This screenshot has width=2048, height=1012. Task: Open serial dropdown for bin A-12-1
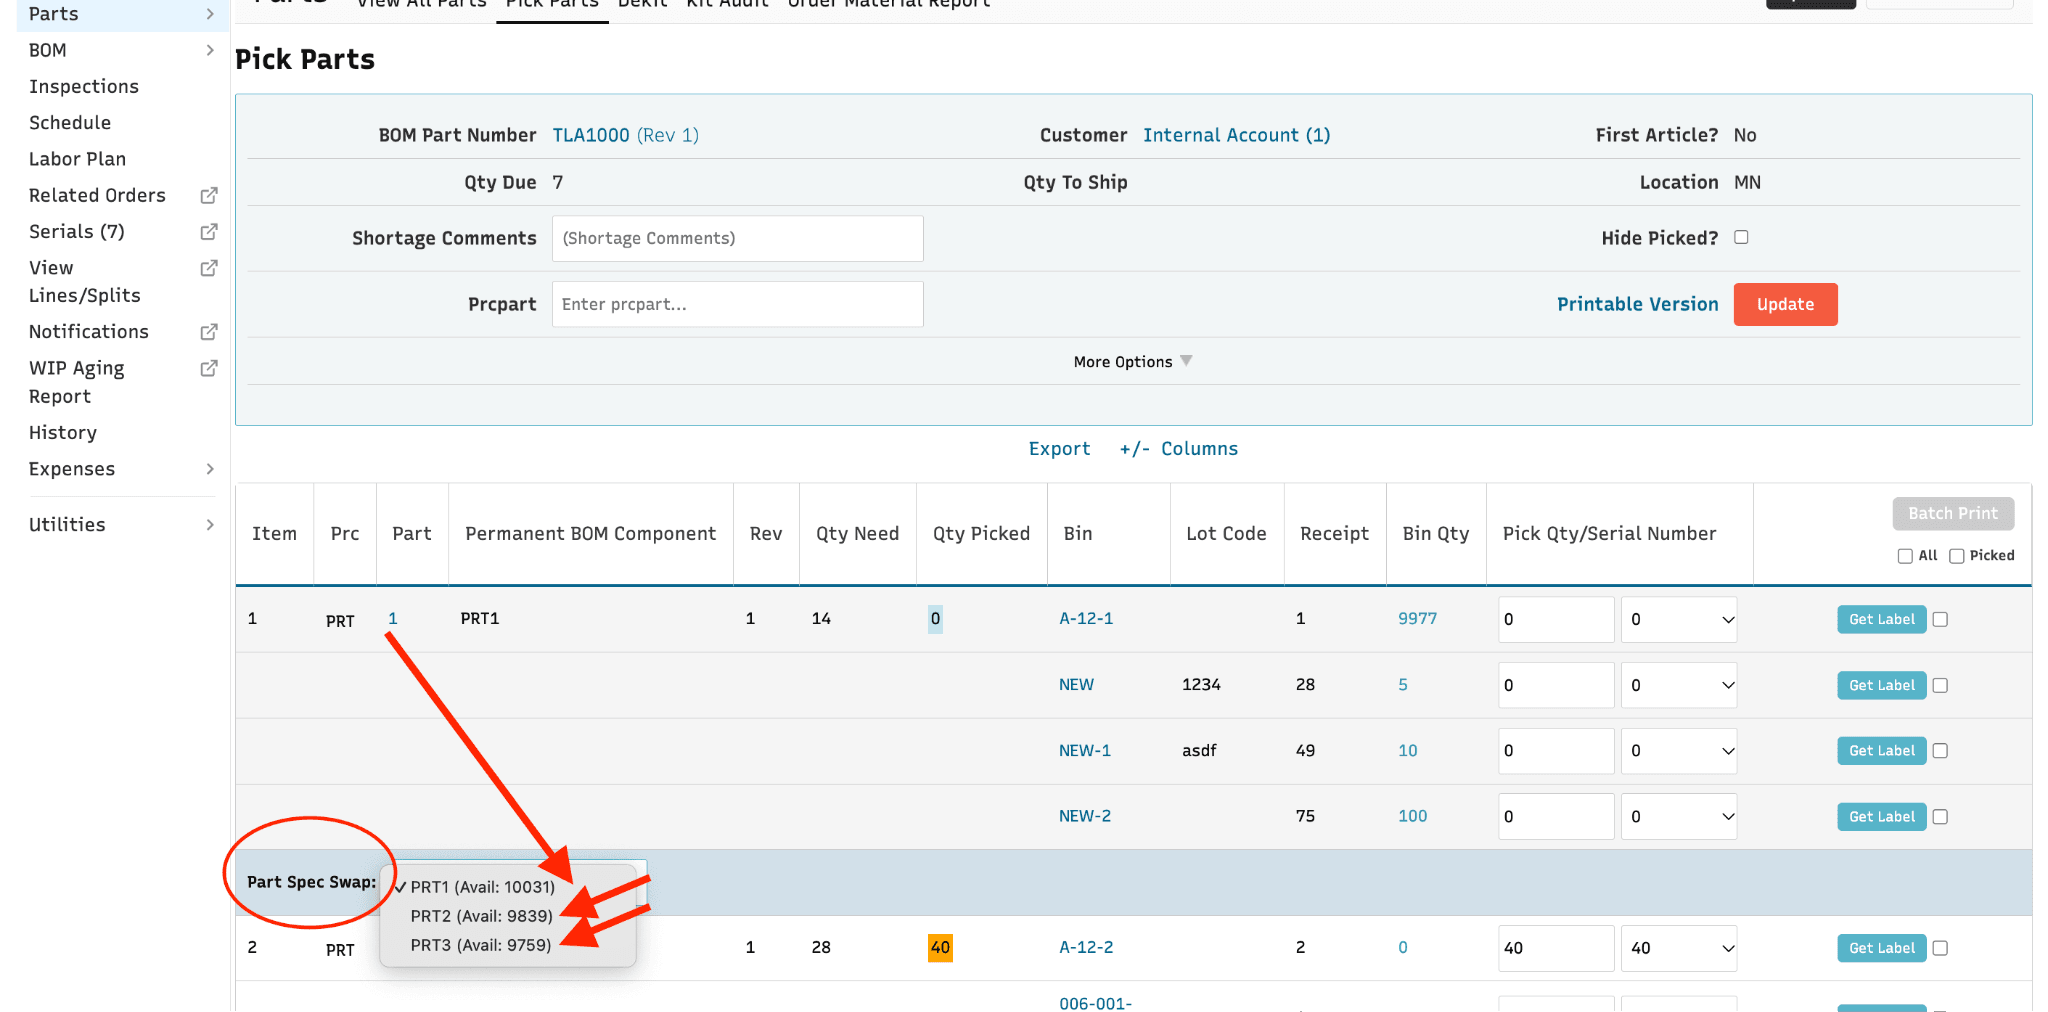point(1679,619)
